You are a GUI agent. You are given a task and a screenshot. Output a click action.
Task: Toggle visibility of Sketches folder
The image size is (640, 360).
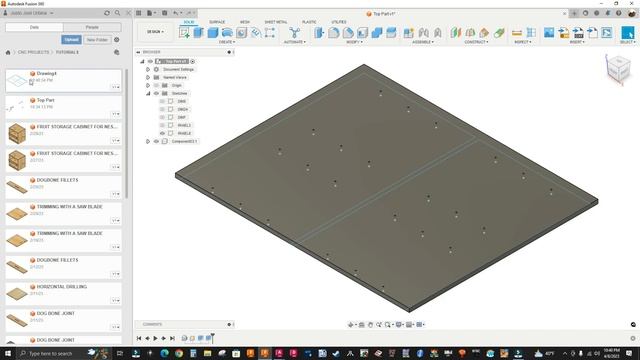pos(156,93)
